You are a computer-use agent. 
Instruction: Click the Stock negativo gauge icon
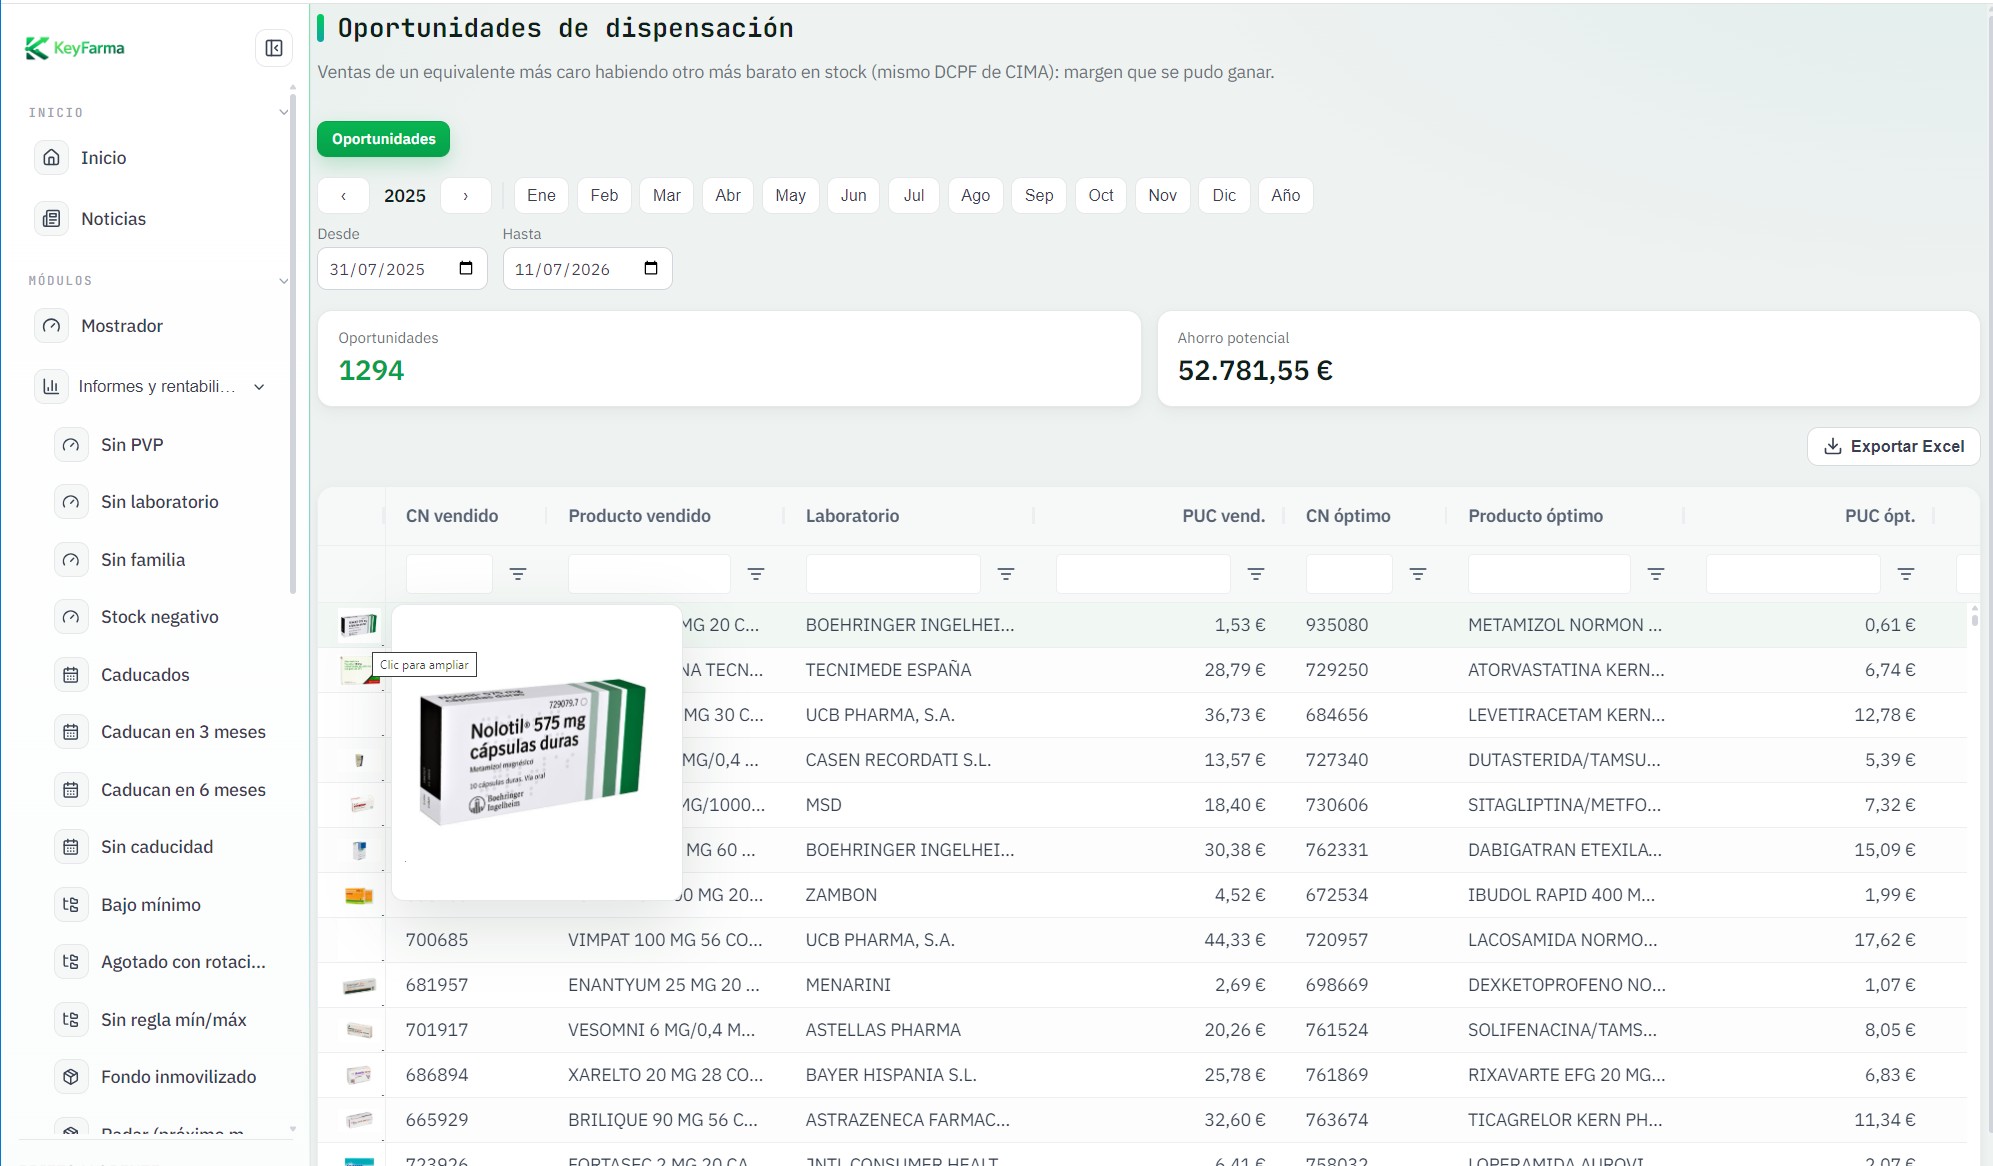click(71, 617)
